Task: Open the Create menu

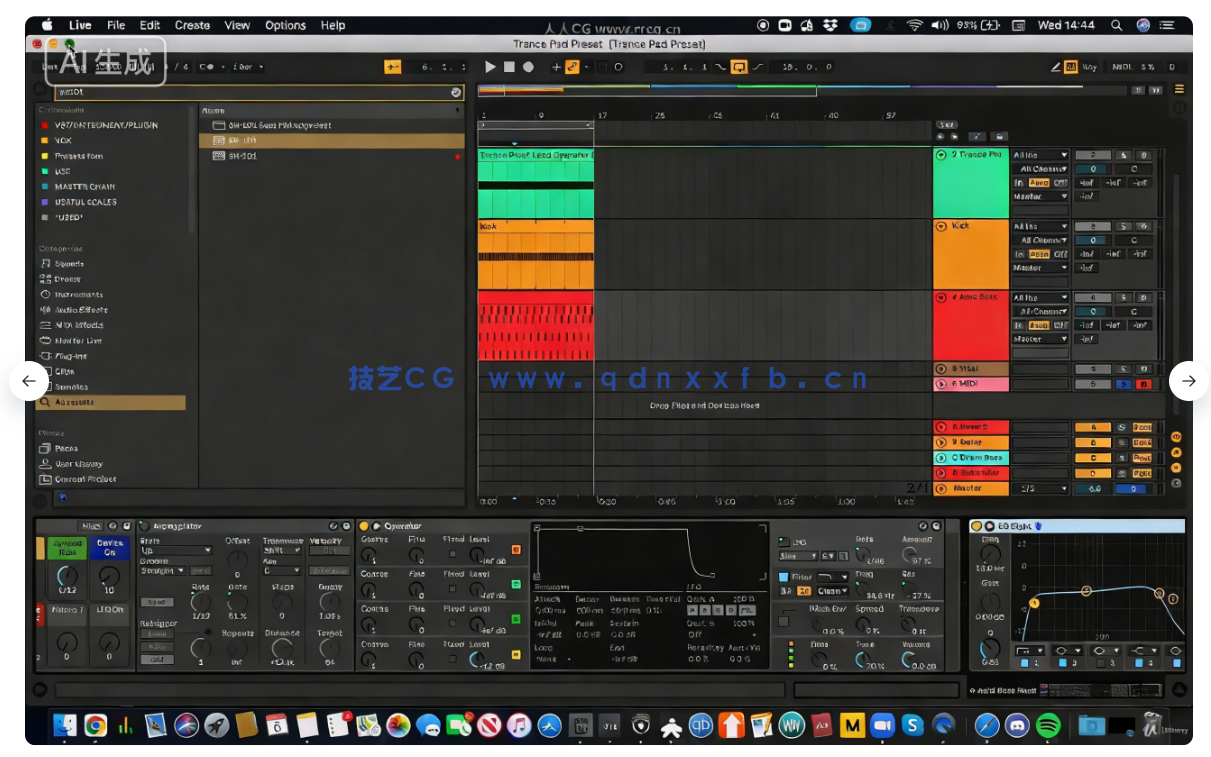Action: (192, 25)
